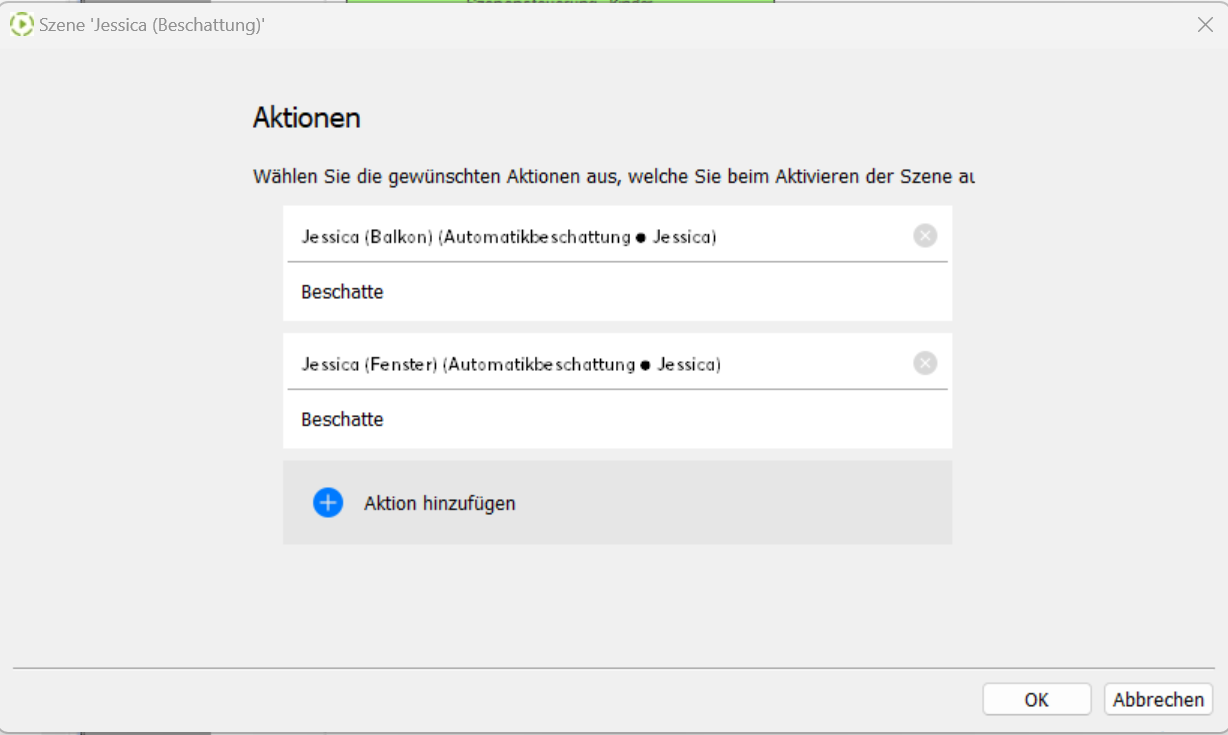Click the green bar behind the dialog
Viewport: 1228px width, 735px height.
(560, 2)
